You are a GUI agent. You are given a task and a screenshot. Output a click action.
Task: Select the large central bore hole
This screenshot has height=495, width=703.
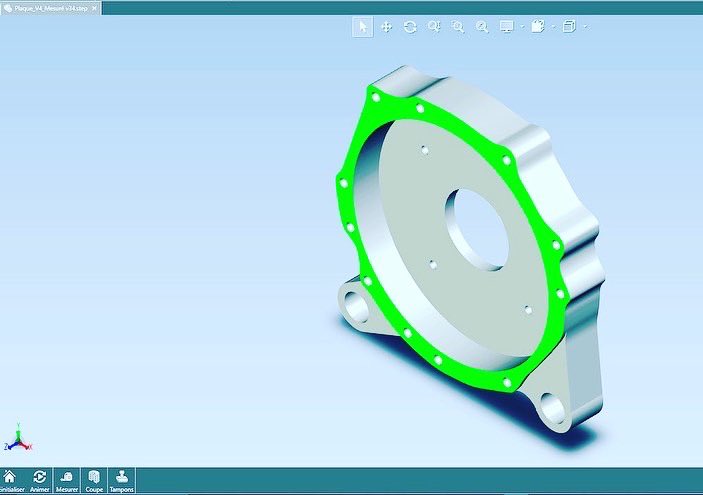click(x=477, y=230)
